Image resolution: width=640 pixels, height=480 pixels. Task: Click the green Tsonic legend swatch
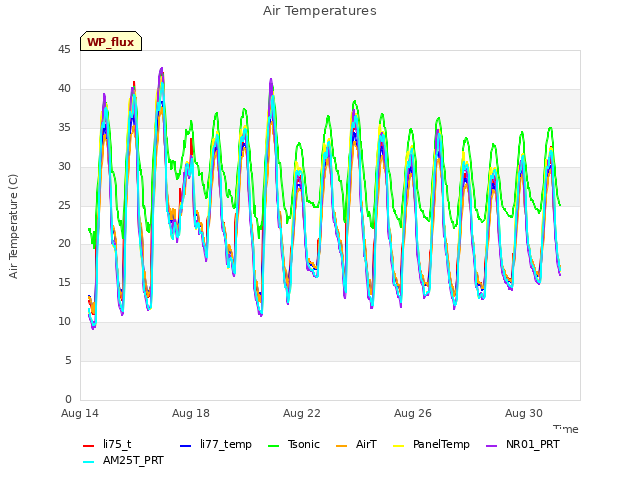(x=273, y=446)
